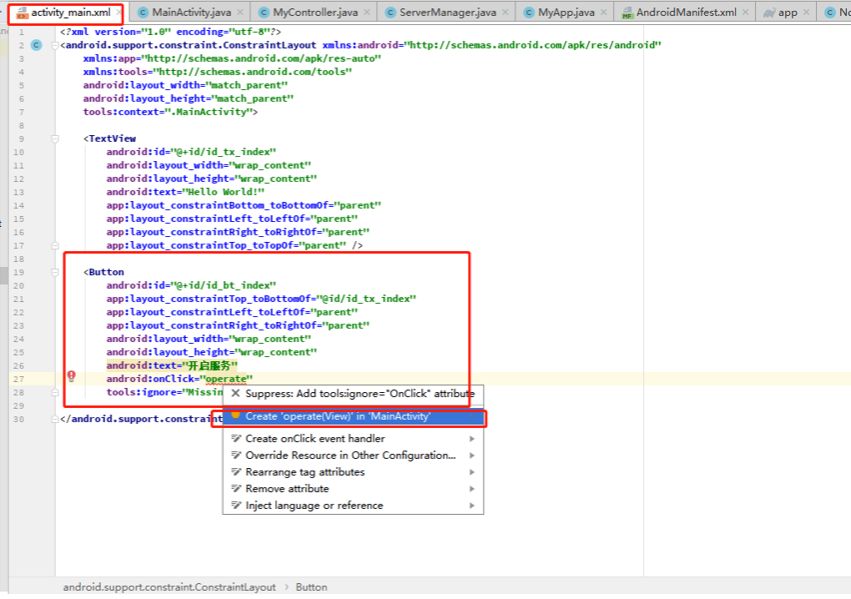
Task: Expand submenu arrow for Inject language or reference
Action: pyautogui.click(x=472, y=506)
